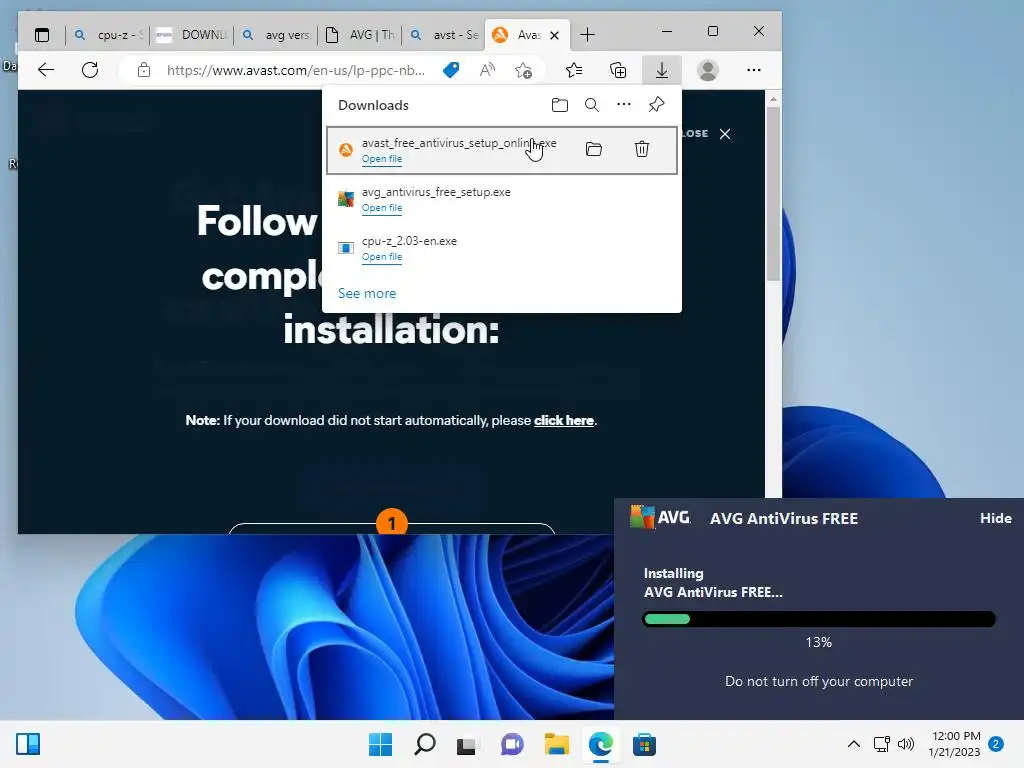Open the Edge tab actions menu icon
The height and width of the screenshot is (768, 1024).
pos(42,35)
